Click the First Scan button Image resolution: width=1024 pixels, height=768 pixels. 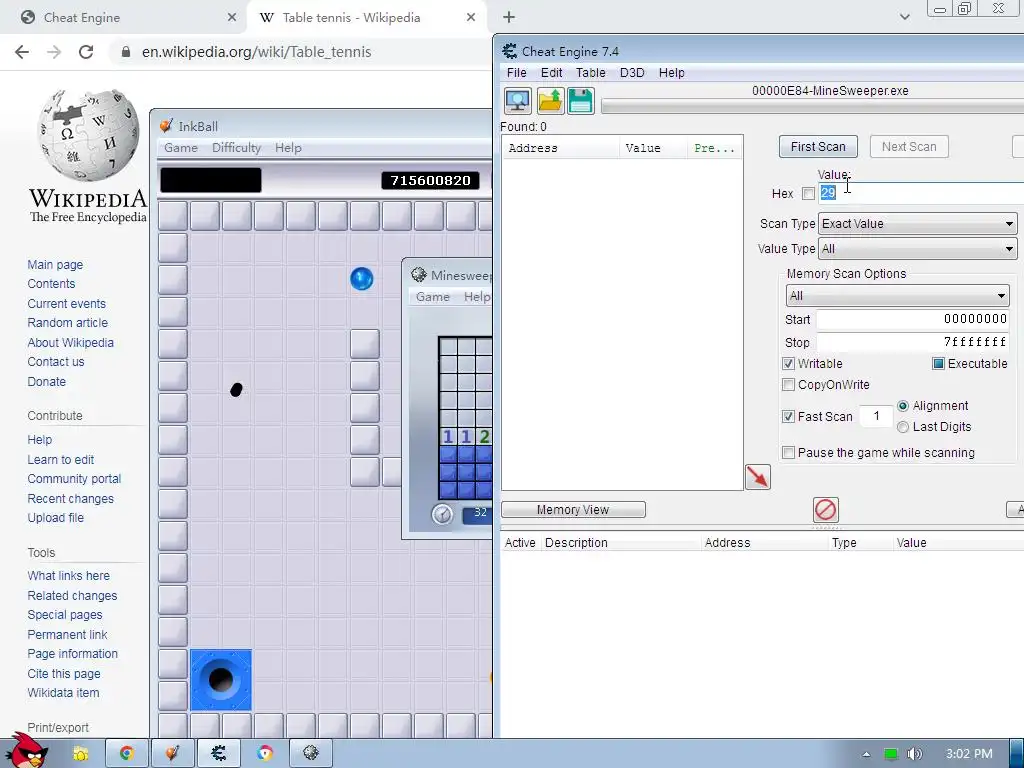coord(818,147)
